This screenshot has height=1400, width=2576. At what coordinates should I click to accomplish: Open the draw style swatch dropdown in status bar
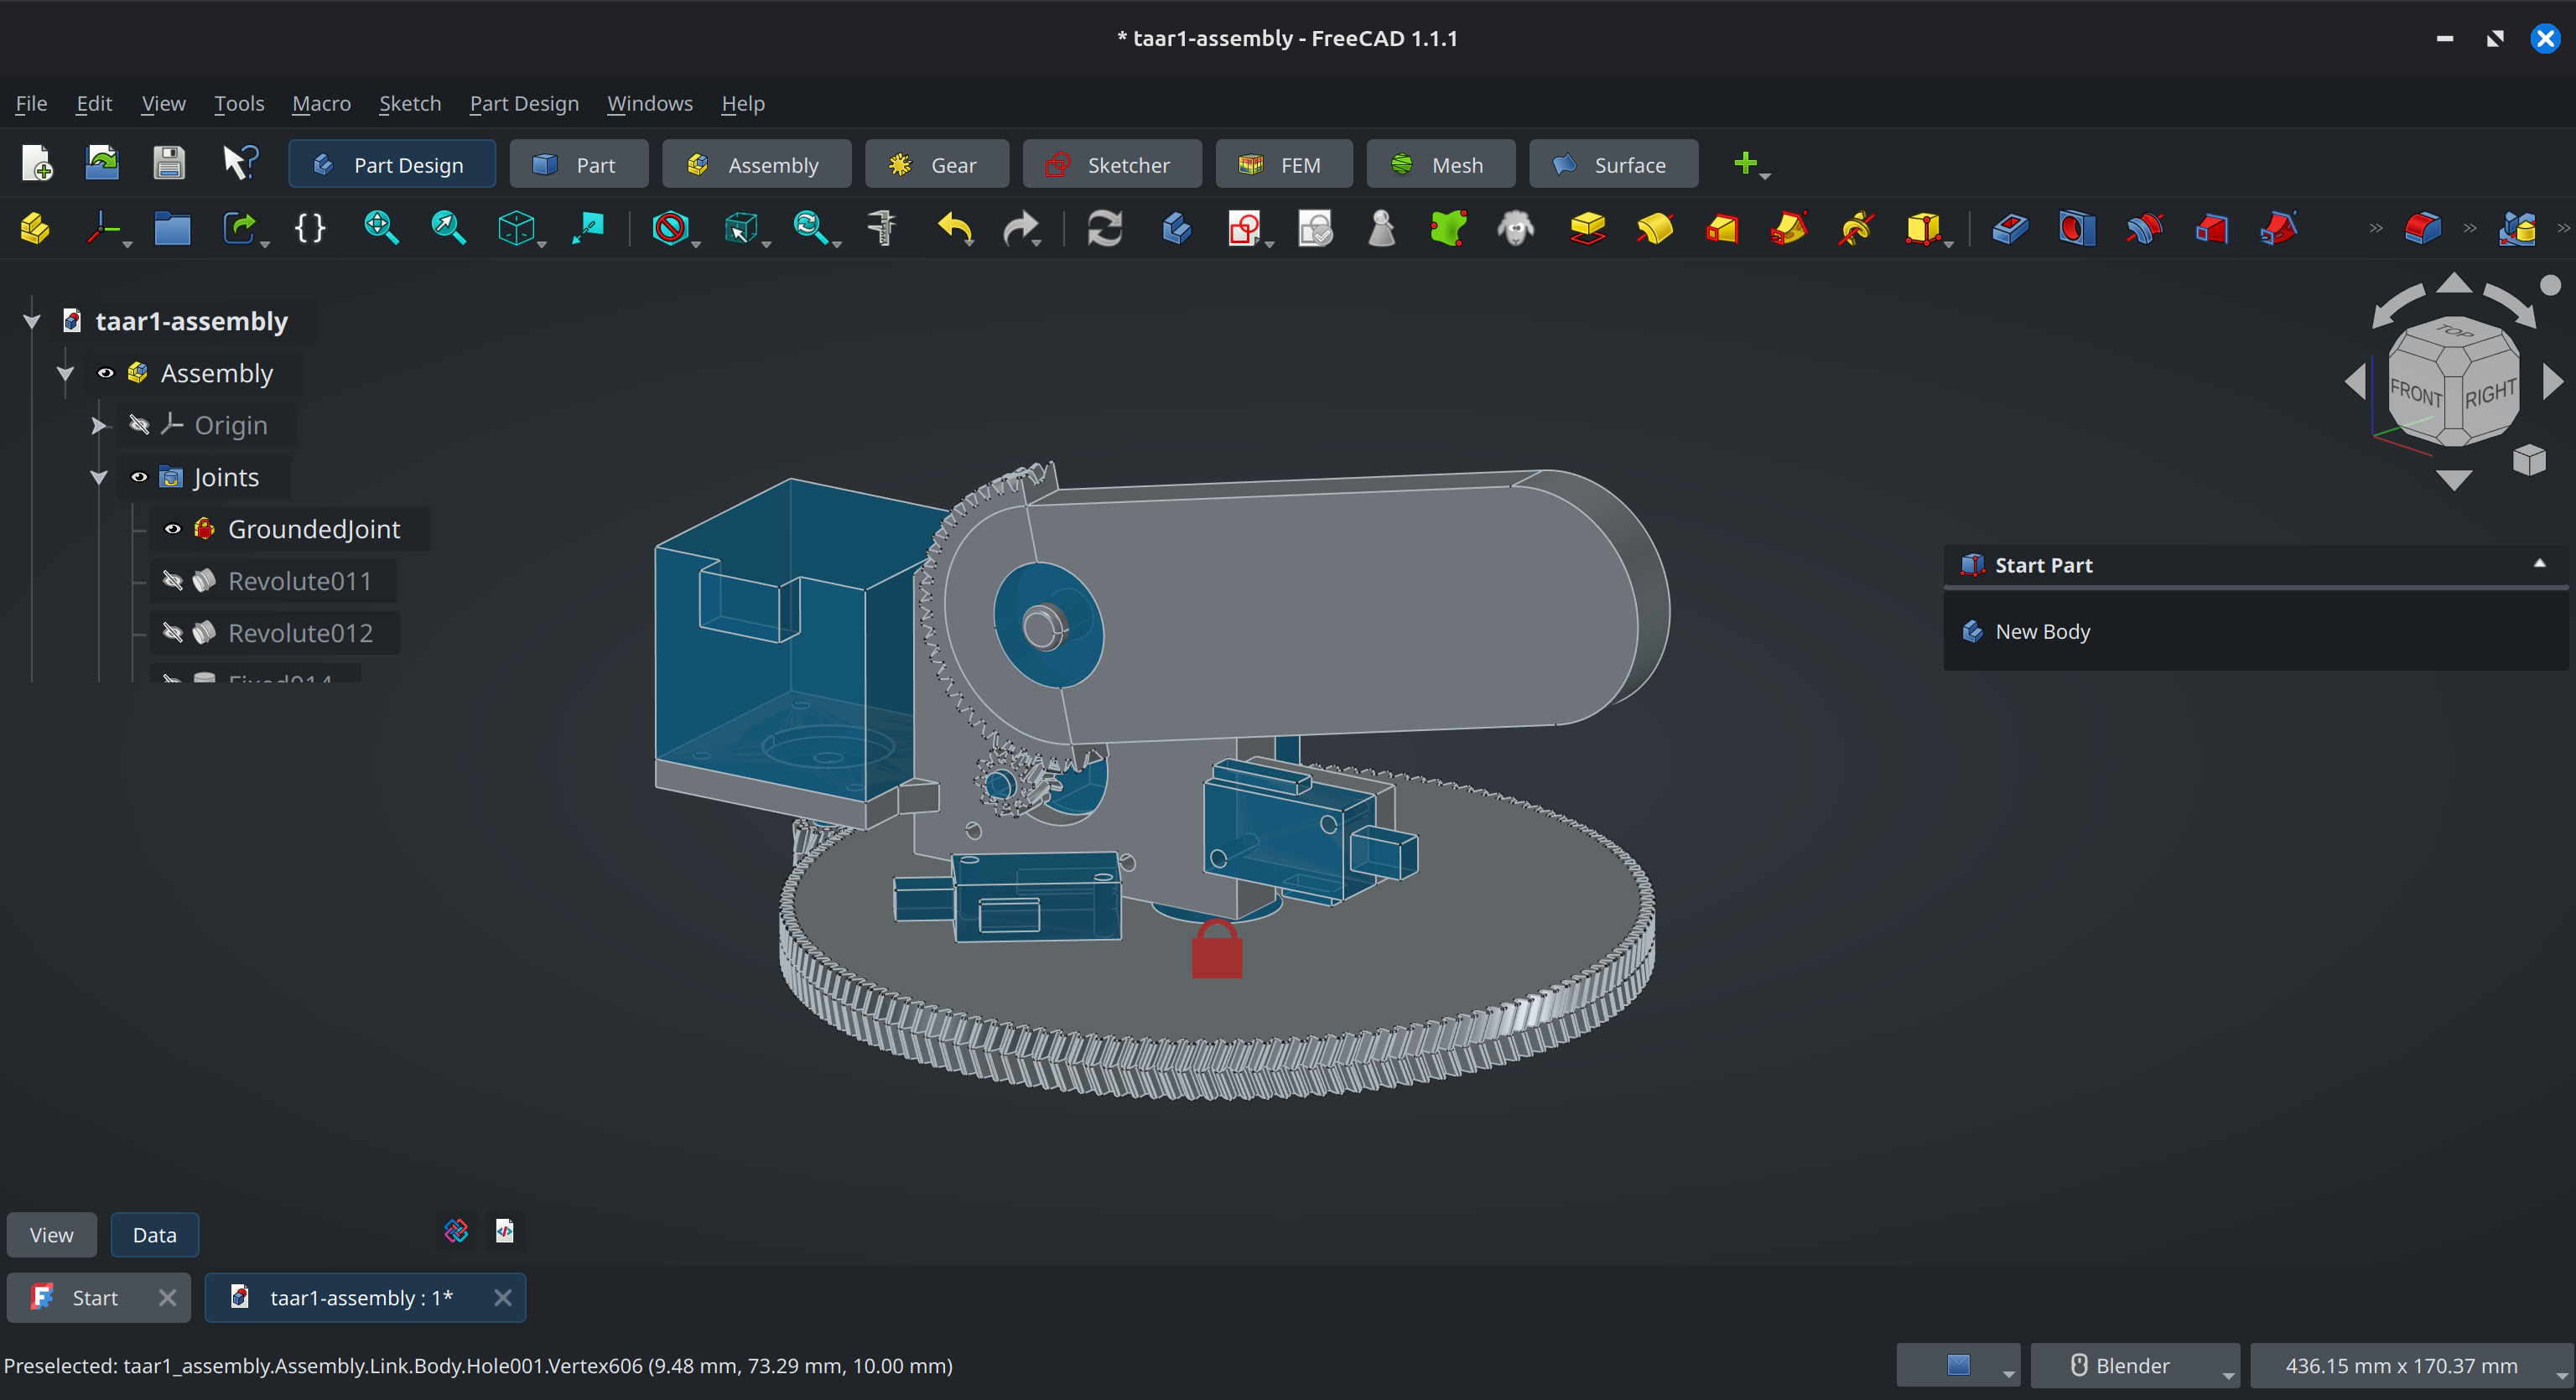[x=1959, y=1365]
